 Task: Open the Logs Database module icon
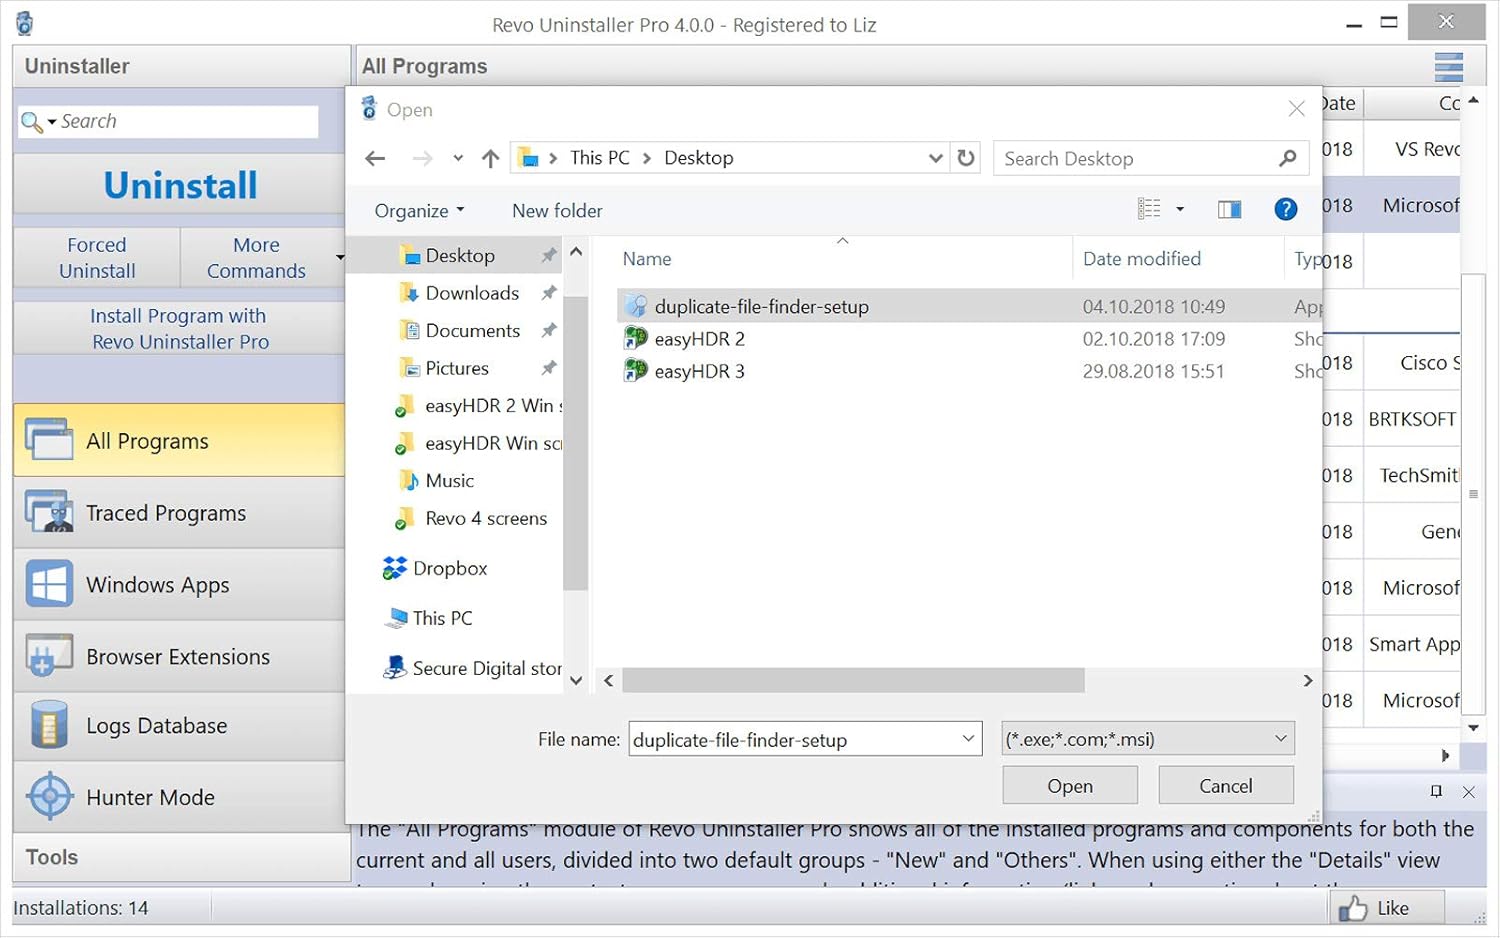tap(49, 725)
